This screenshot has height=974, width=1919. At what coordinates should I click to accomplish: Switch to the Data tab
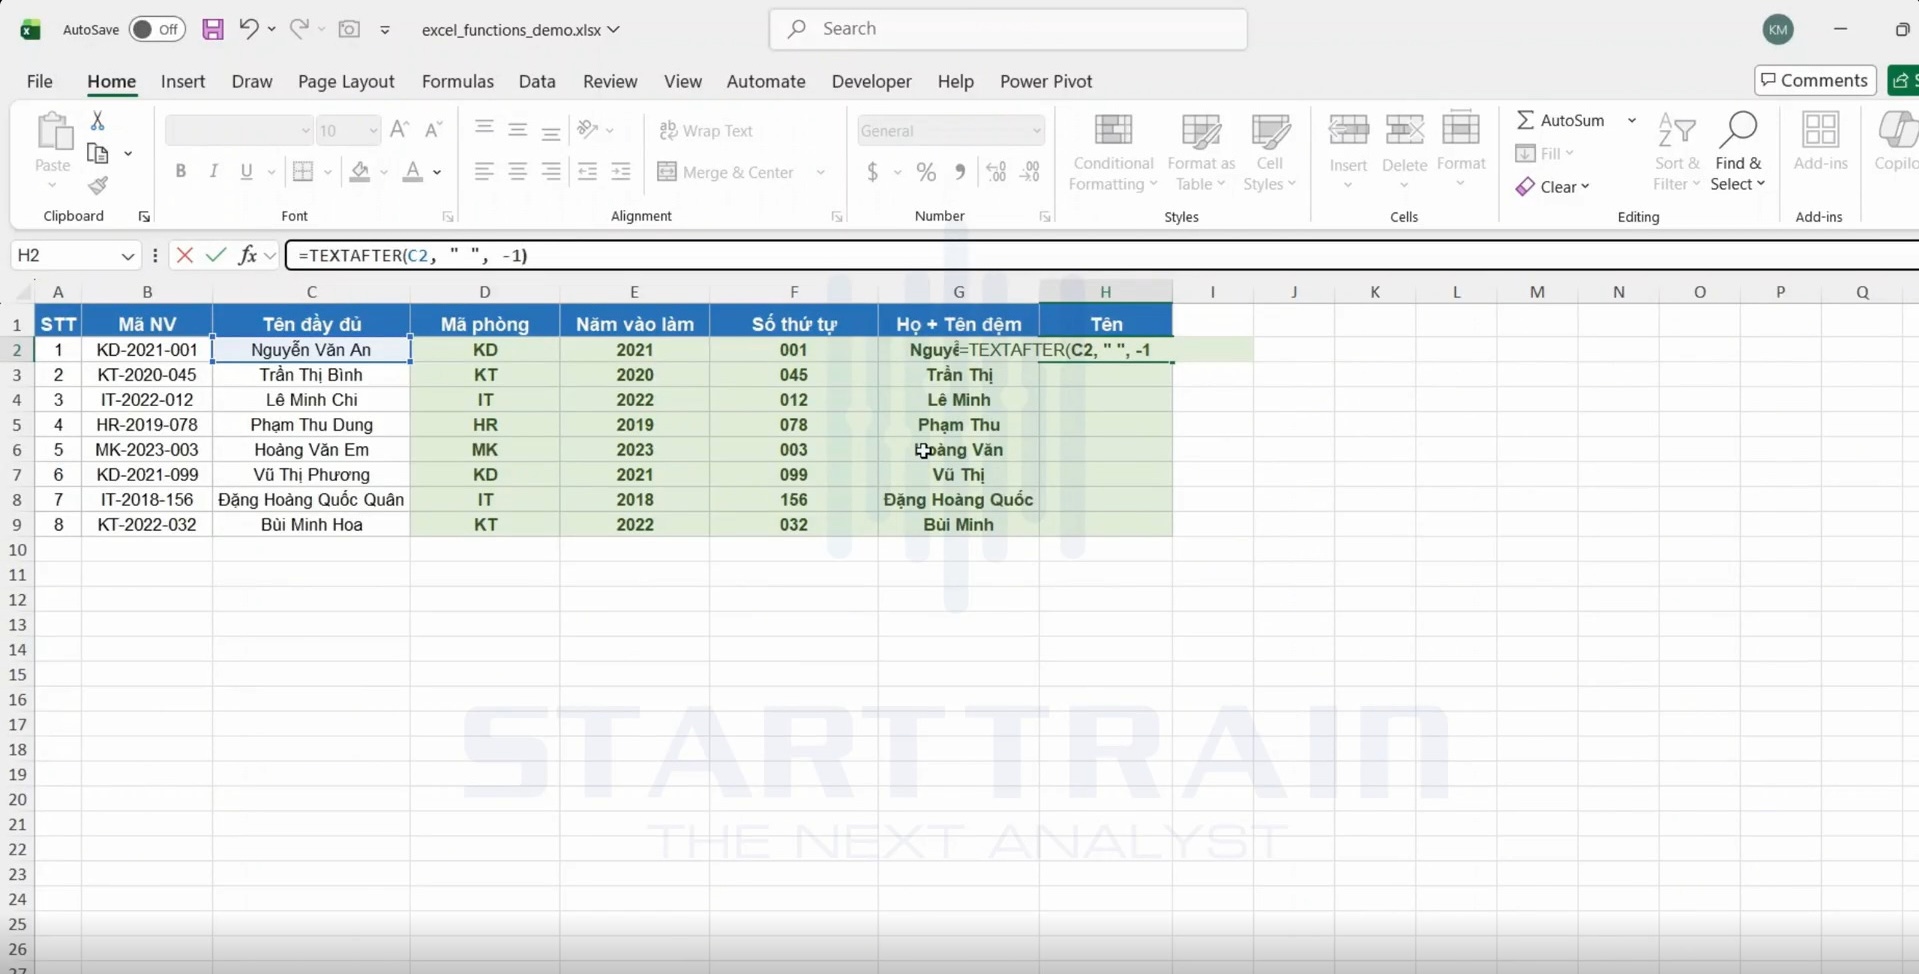tap(537, 81)
